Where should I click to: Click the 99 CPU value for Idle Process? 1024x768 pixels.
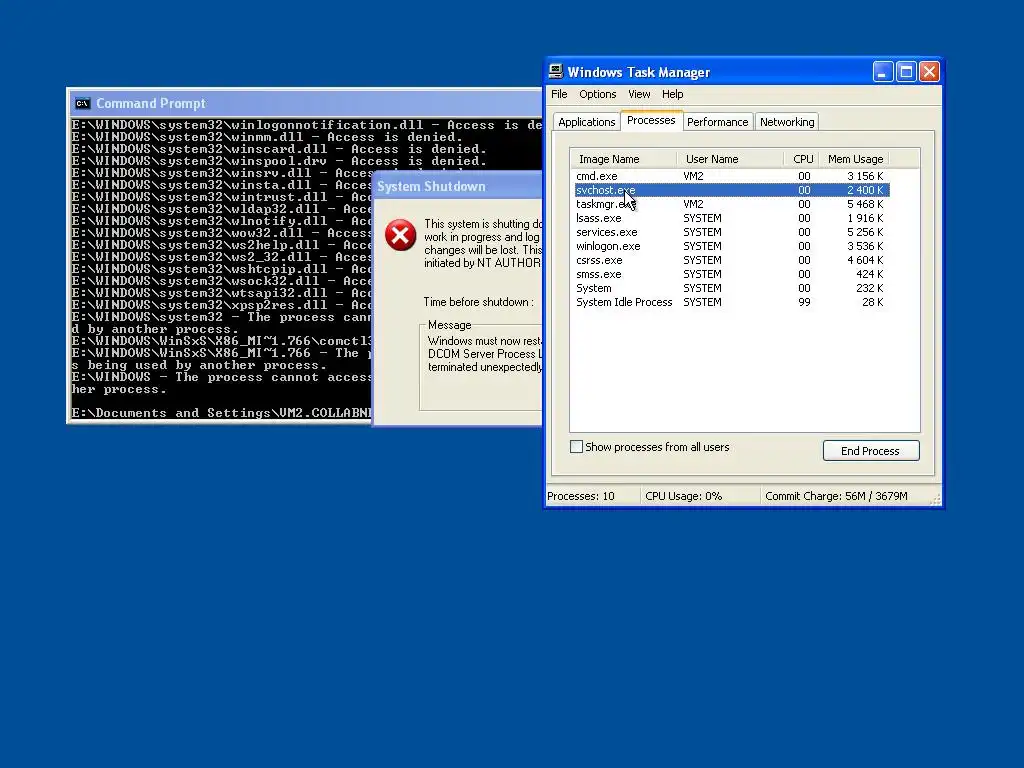tap(804, 302)
